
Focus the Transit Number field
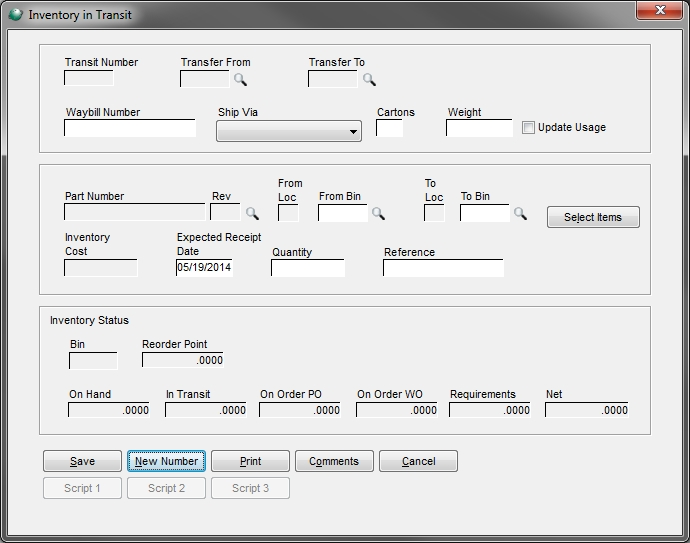[89, 78]
